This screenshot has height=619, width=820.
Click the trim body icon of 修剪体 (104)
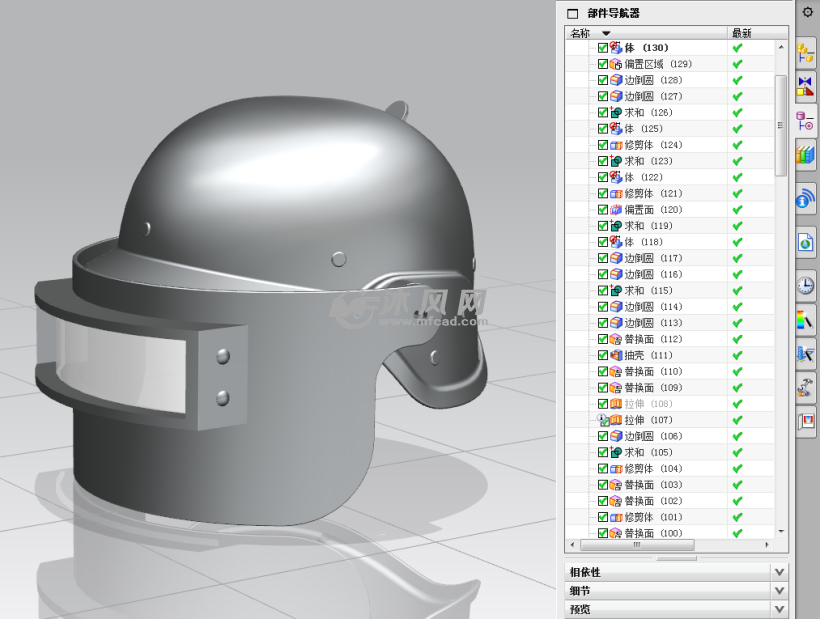616,468
